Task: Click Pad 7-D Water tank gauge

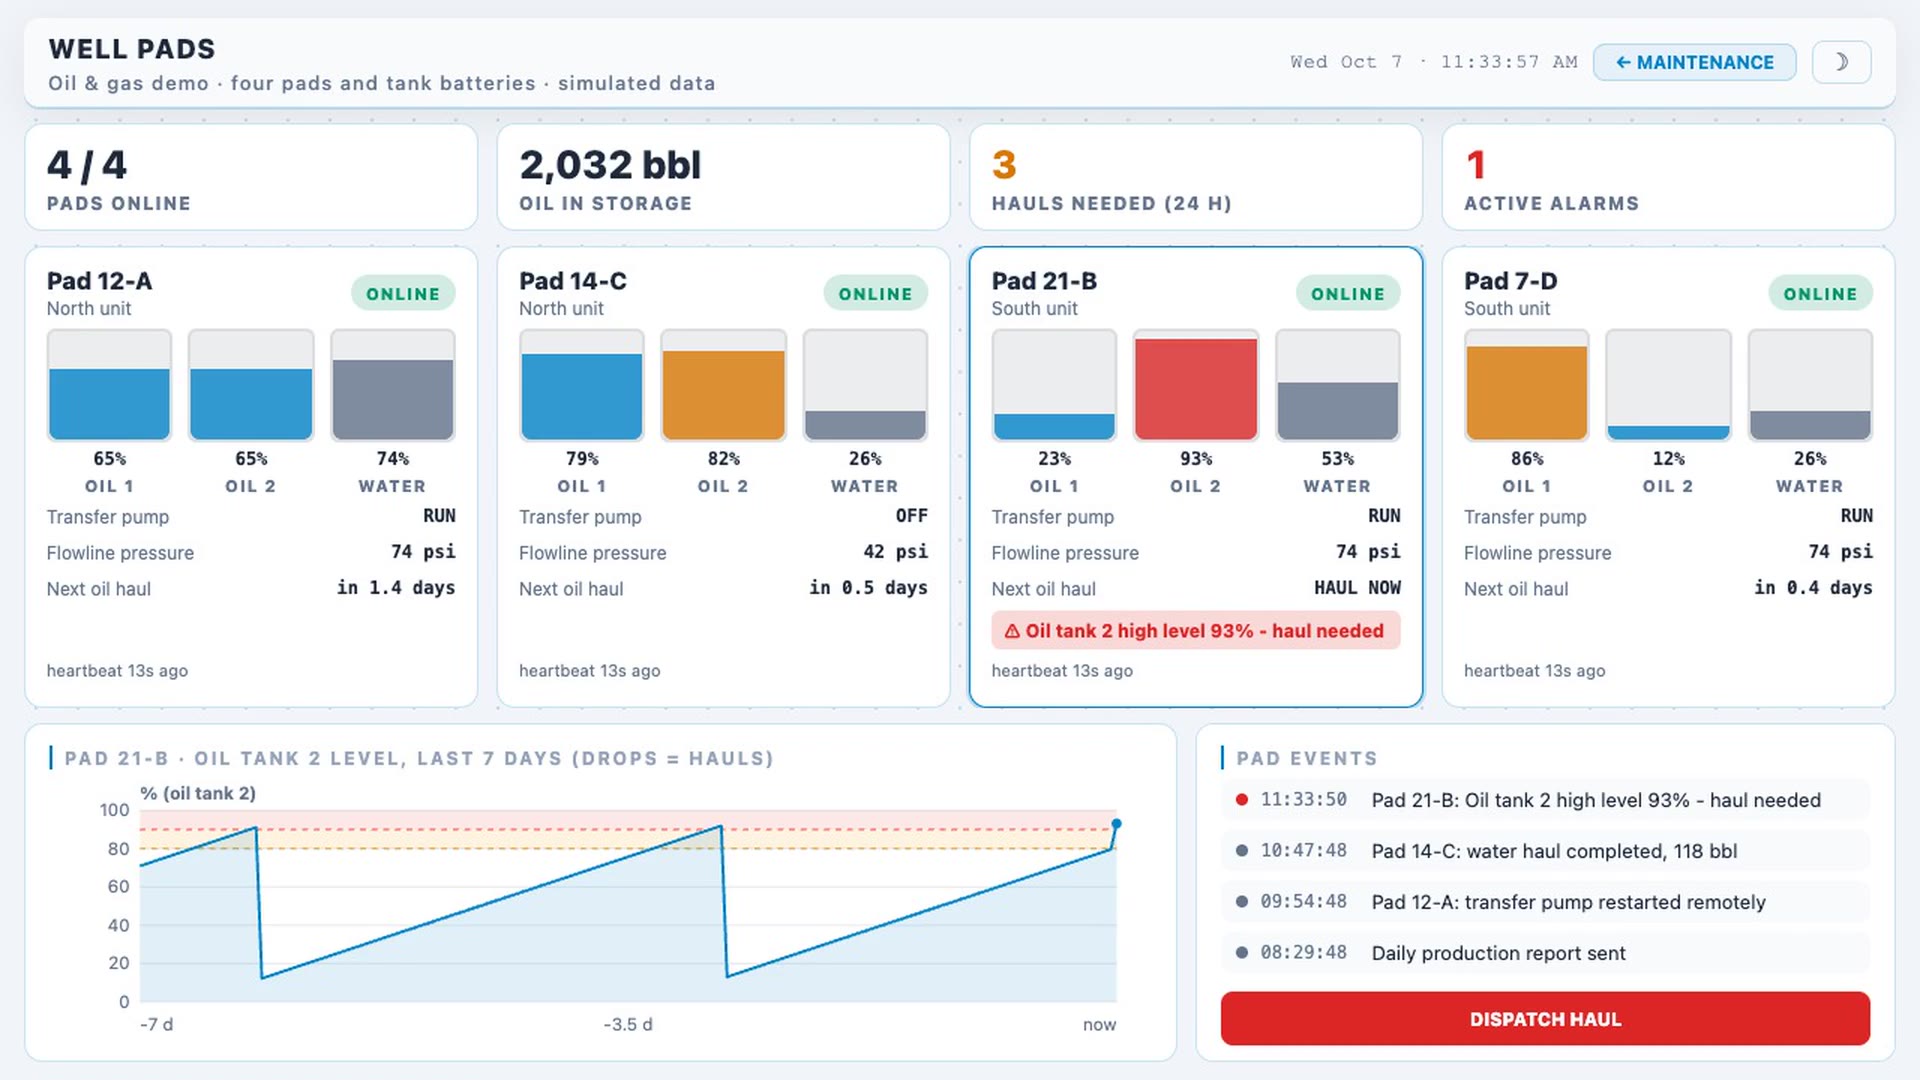Action: [x=1810, y=385]
